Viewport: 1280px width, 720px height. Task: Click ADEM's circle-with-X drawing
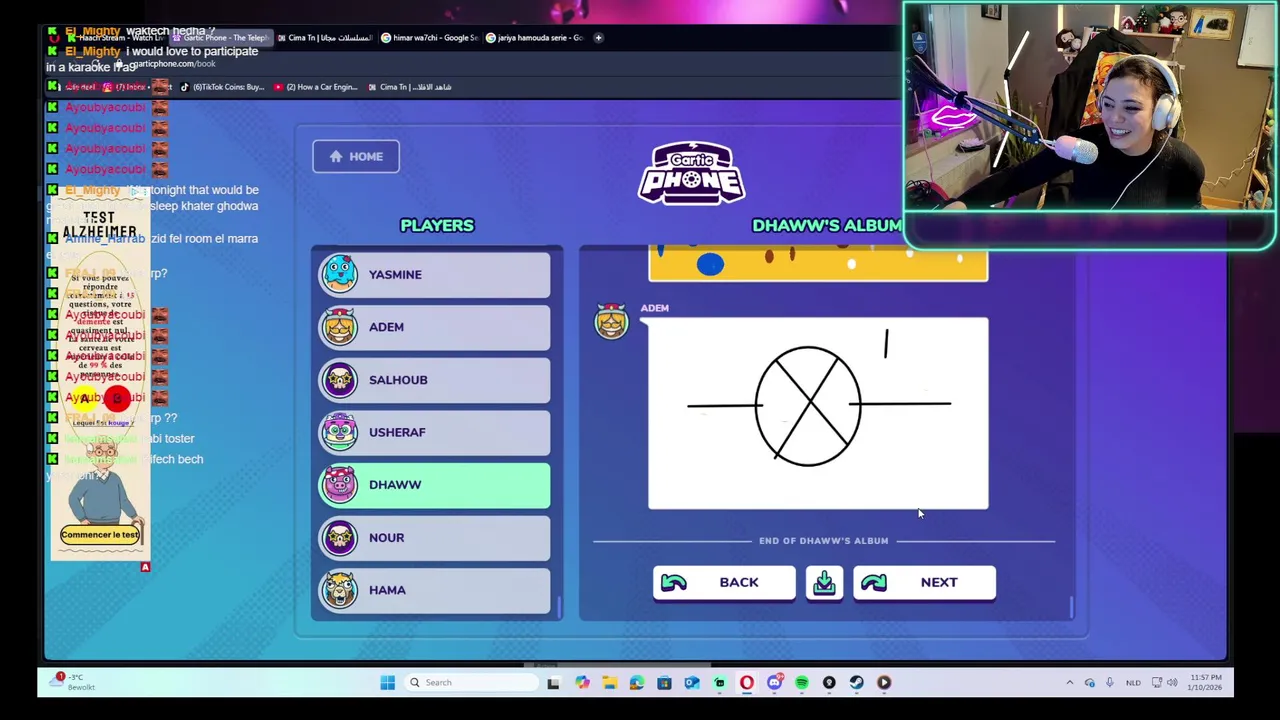(818, 413)
